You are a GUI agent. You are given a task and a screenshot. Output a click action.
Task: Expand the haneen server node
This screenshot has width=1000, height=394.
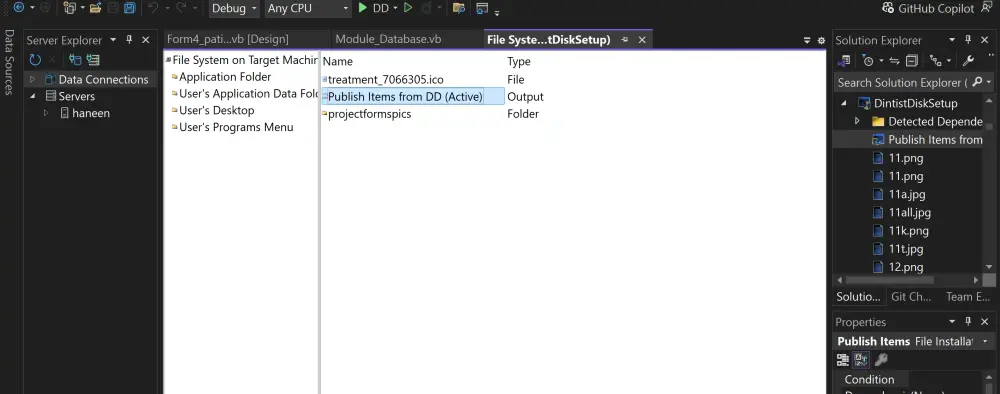pyautogui.click(x=46, y=113)
